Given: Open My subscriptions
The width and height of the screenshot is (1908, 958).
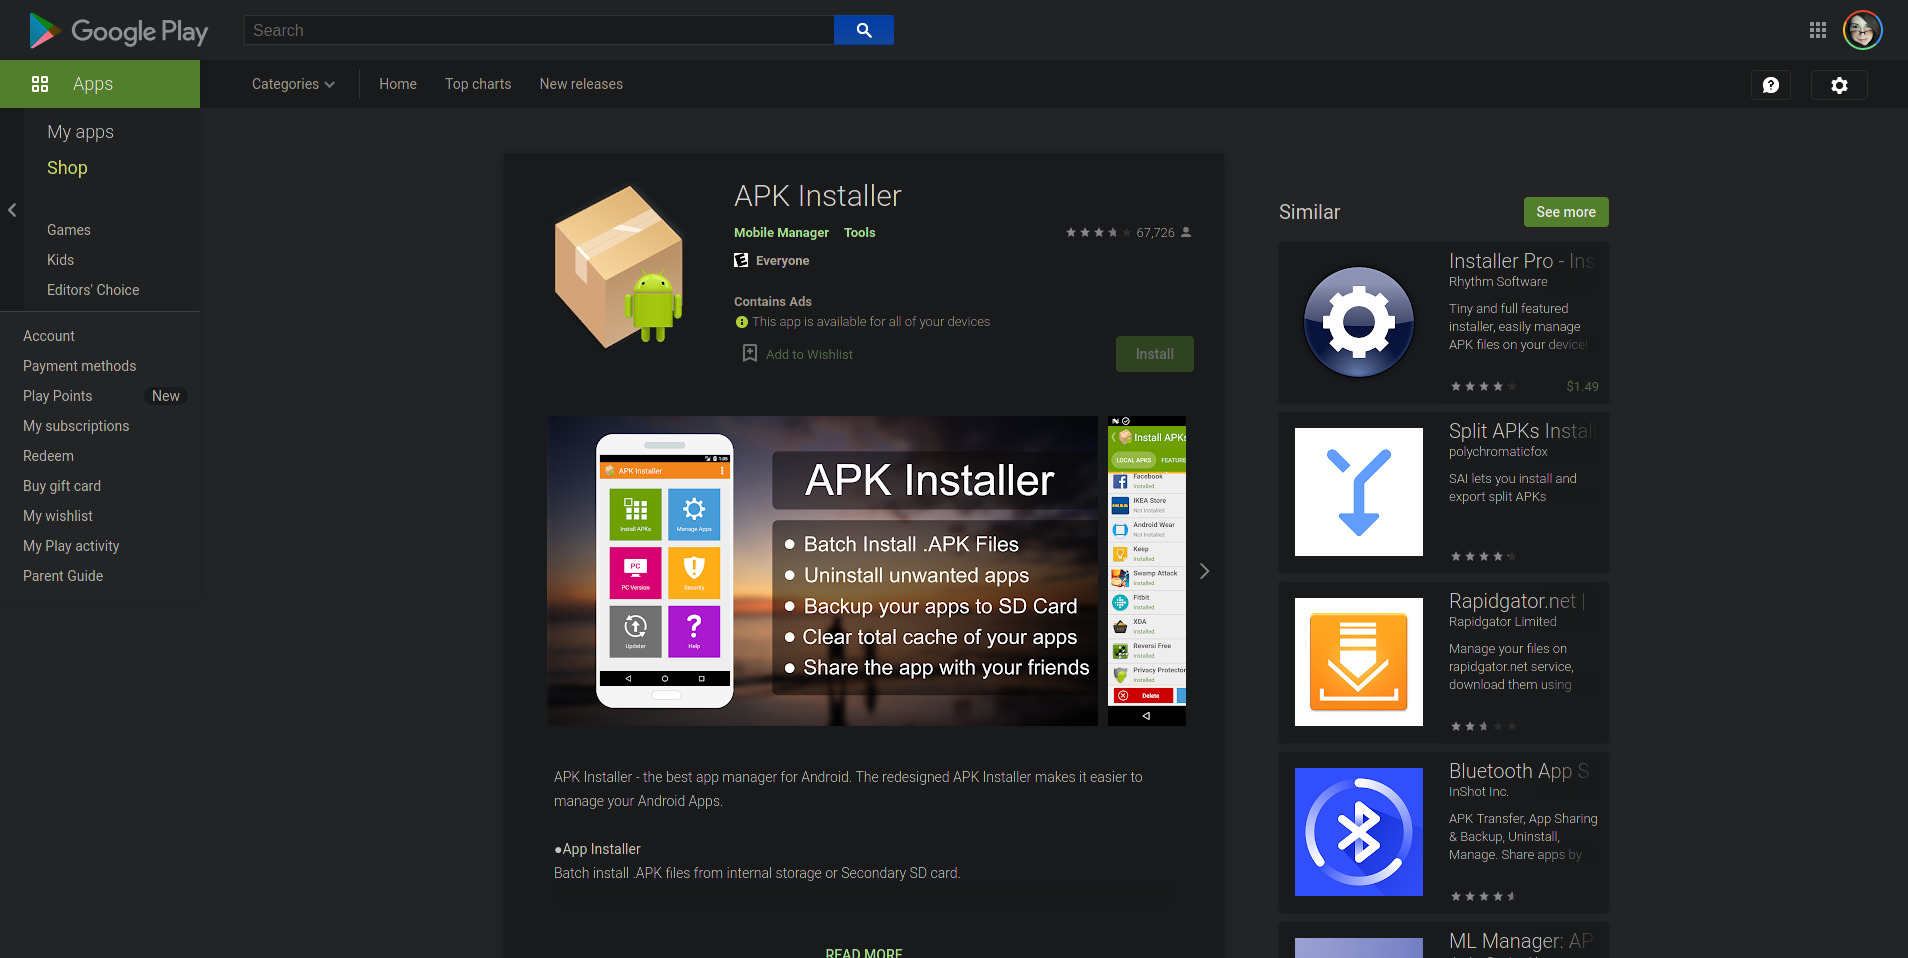Looking at the screenshot, I should [x=76, y=426].
